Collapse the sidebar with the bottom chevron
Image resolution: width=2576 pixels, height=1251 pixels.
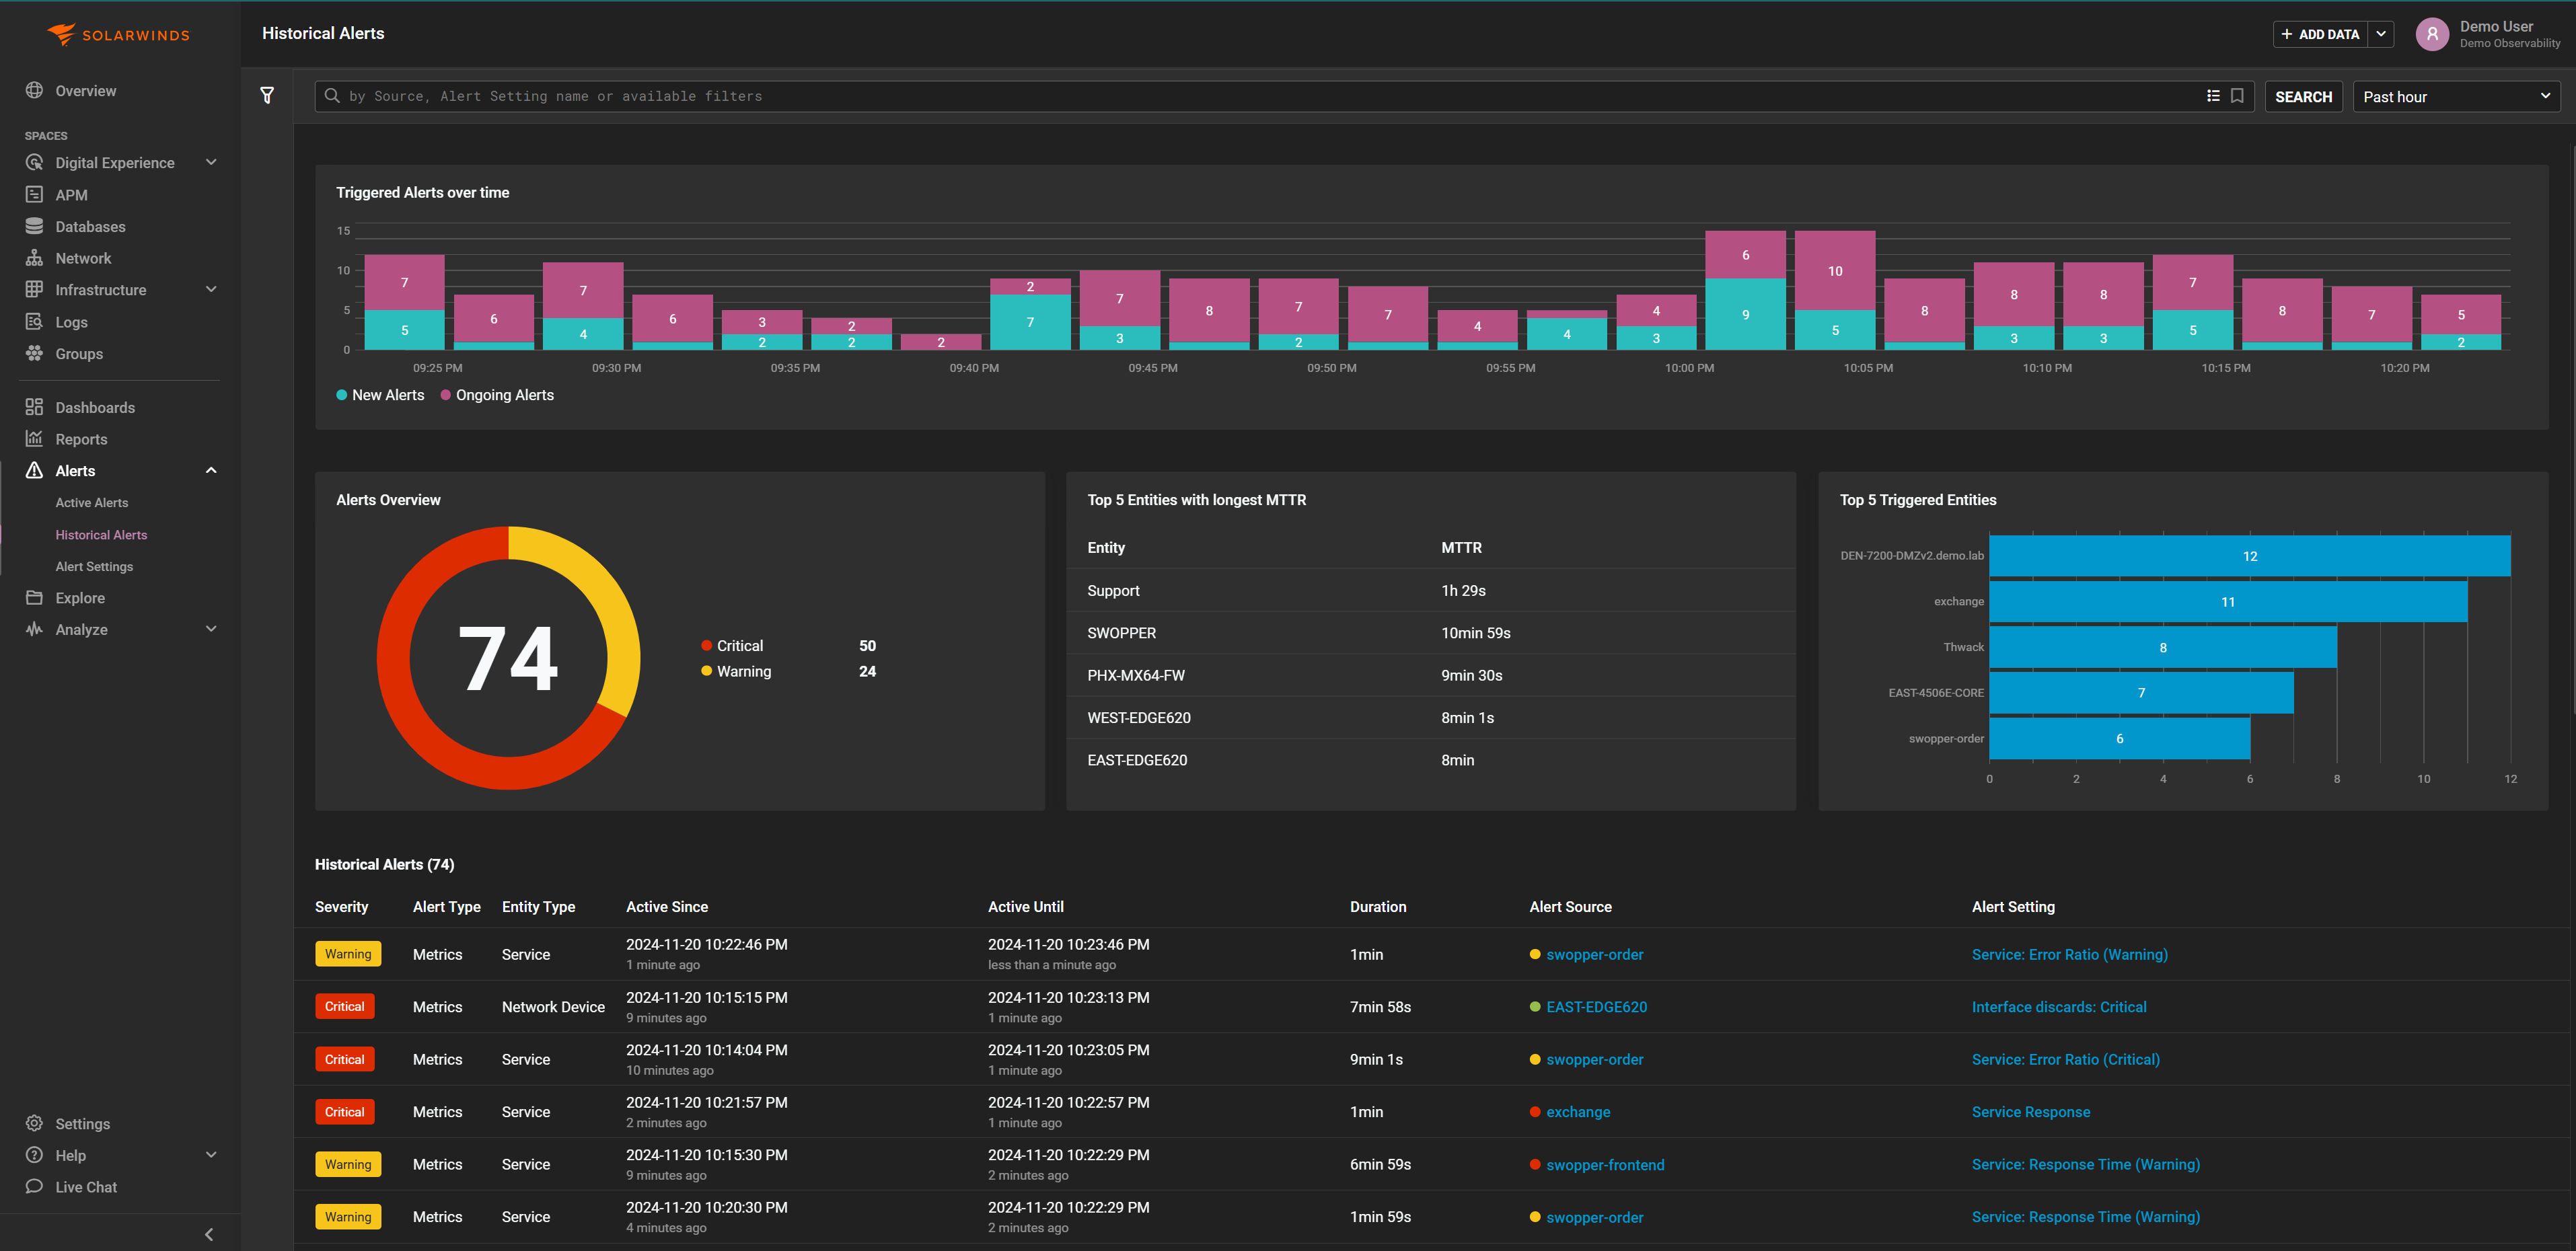pos(209,1233)
